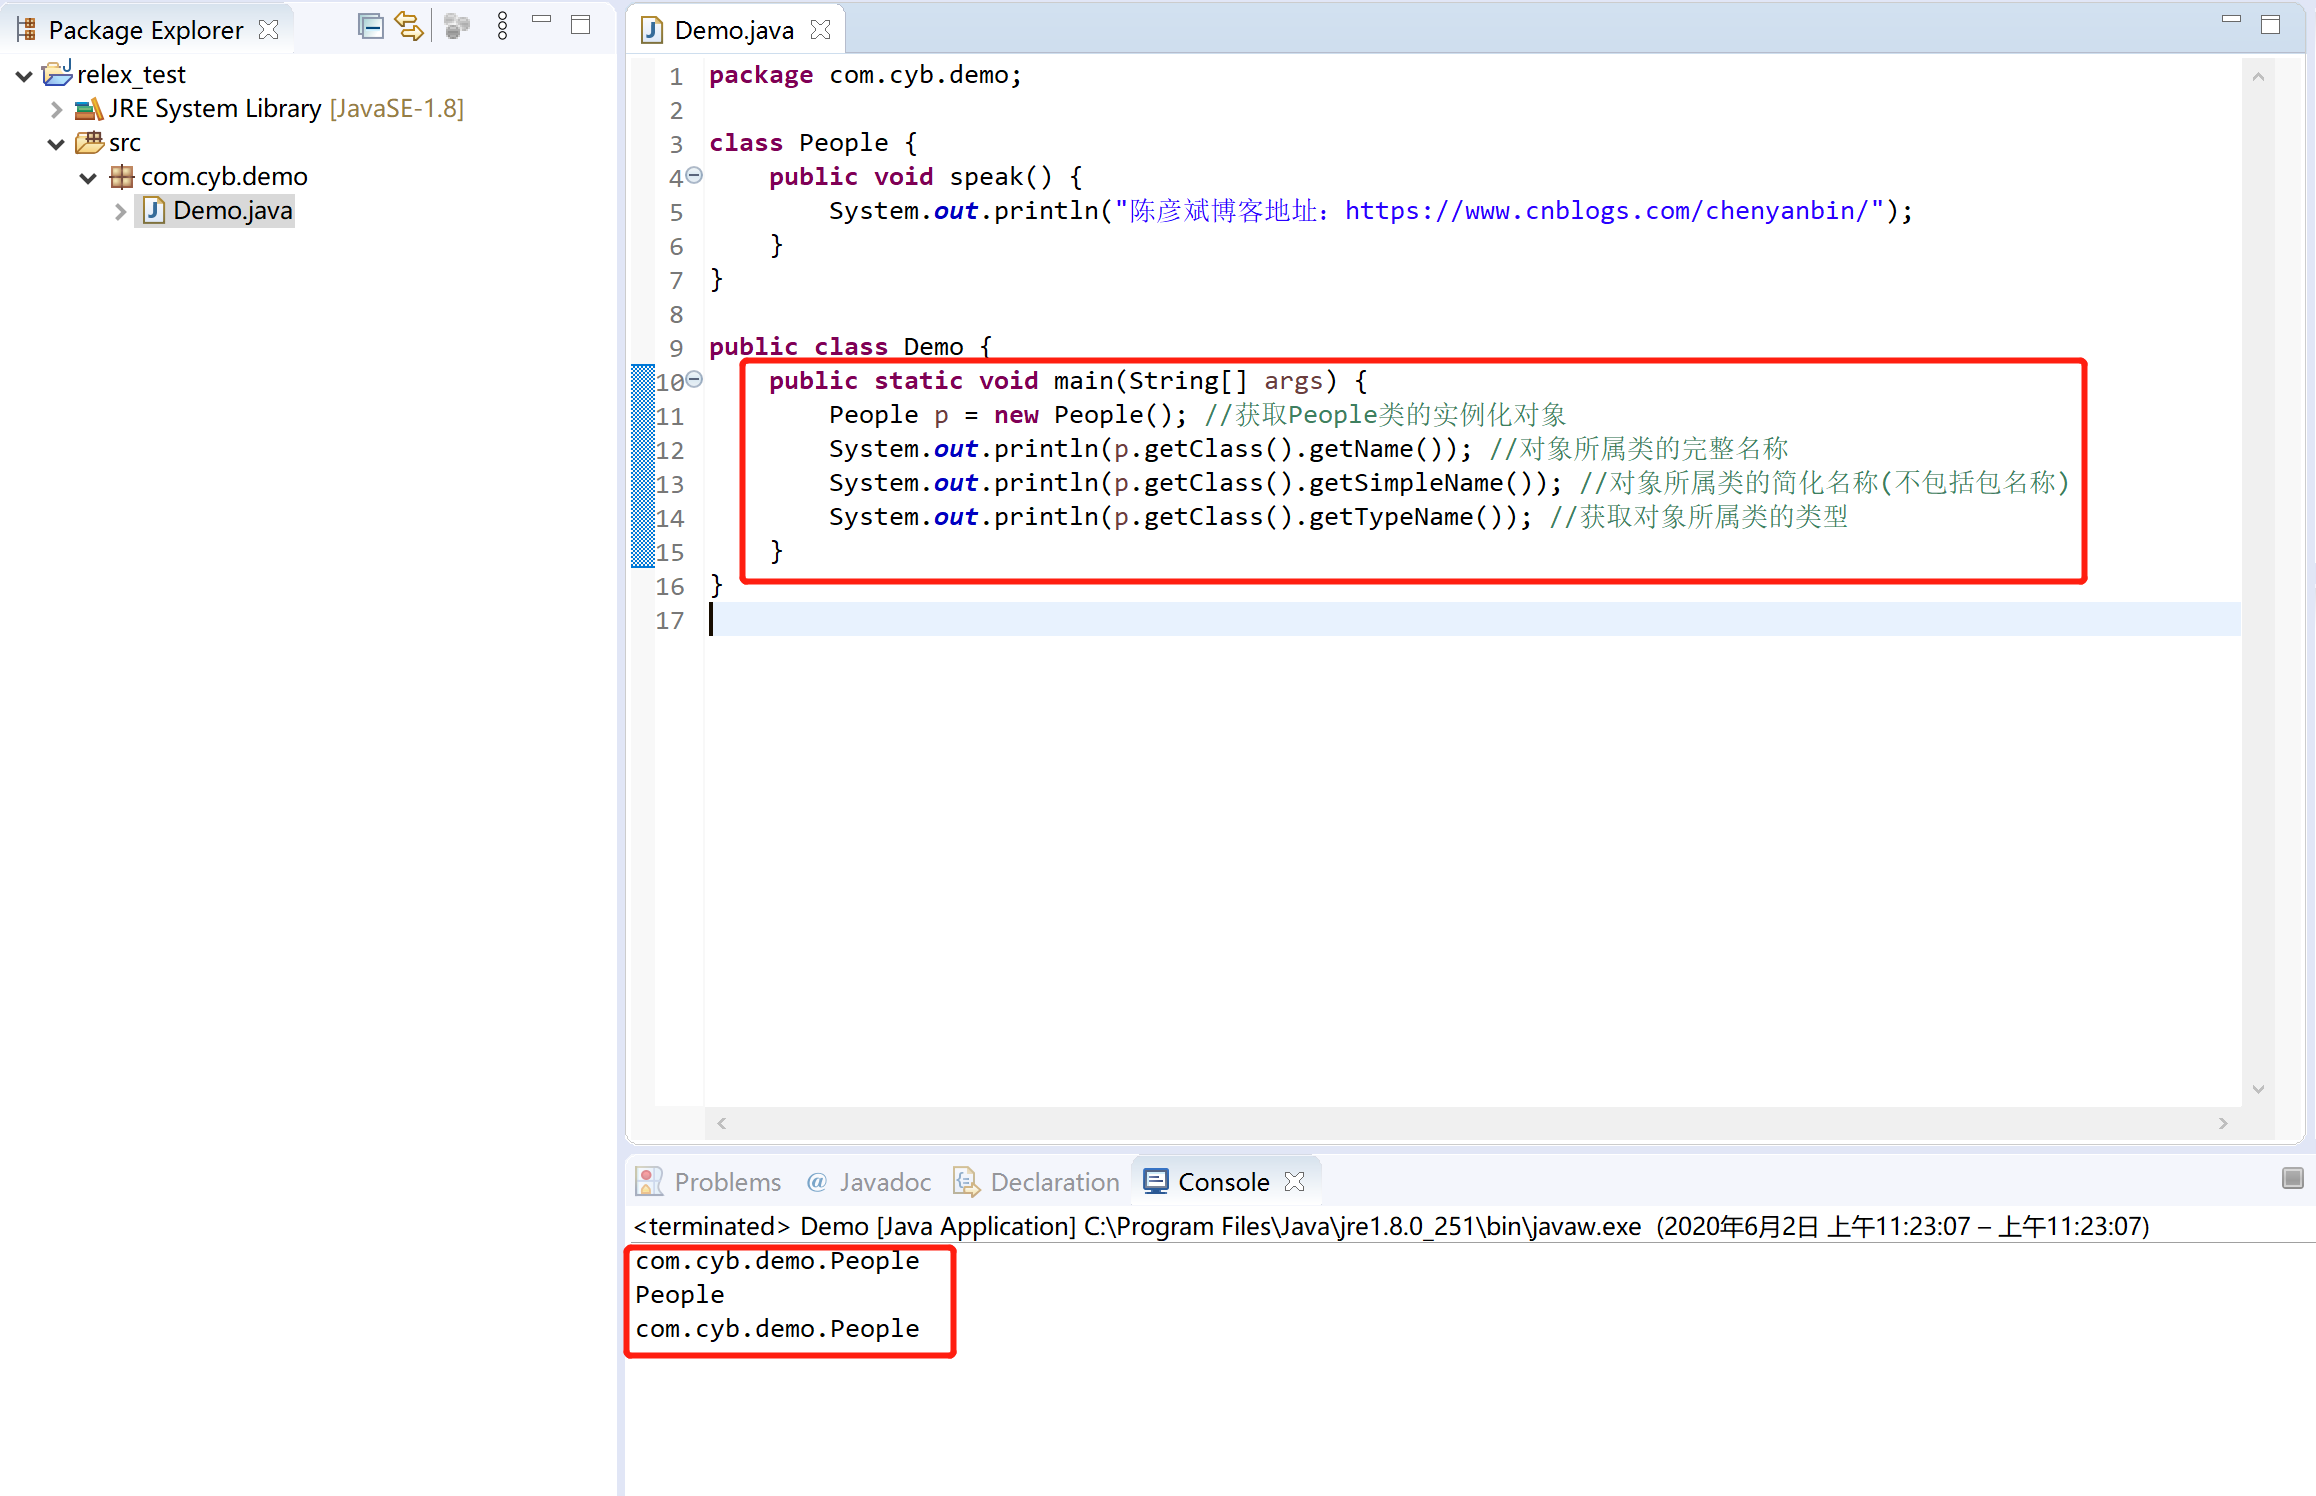The width and height of the screenshot is (2316, 1496).
Task: Expand the Demo.java tree item
Action: click(x=120, y=211)
